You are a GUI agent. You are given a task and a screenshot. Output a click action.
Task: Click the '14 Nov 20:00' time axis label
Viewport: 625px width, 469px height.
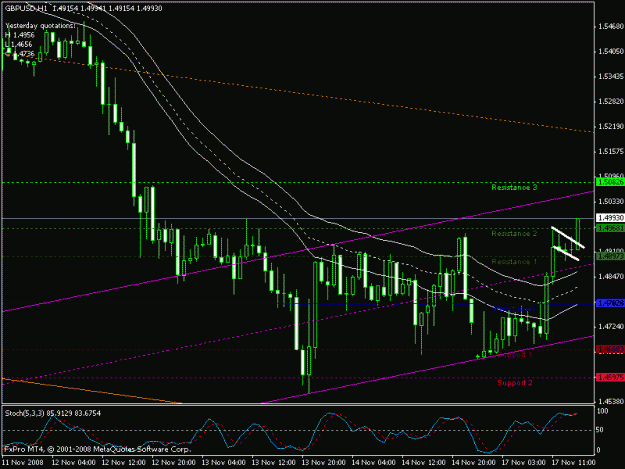tap(474, 463)
